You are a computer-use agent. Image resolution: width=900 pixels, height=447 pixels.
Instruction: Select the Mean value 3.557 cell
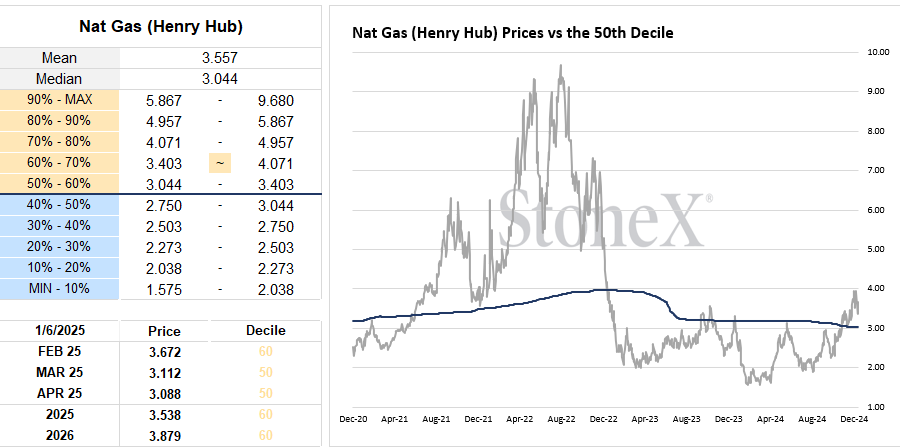point(220,58)
